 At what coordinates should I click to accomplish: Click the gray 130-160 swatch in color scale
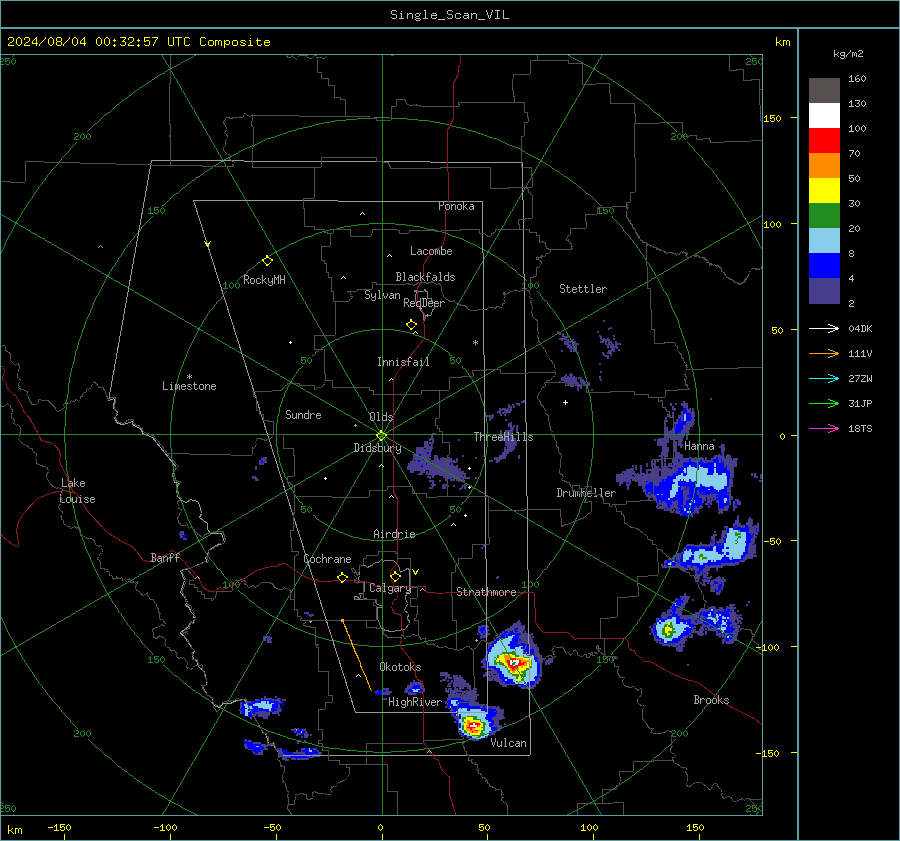coord(824,91)
